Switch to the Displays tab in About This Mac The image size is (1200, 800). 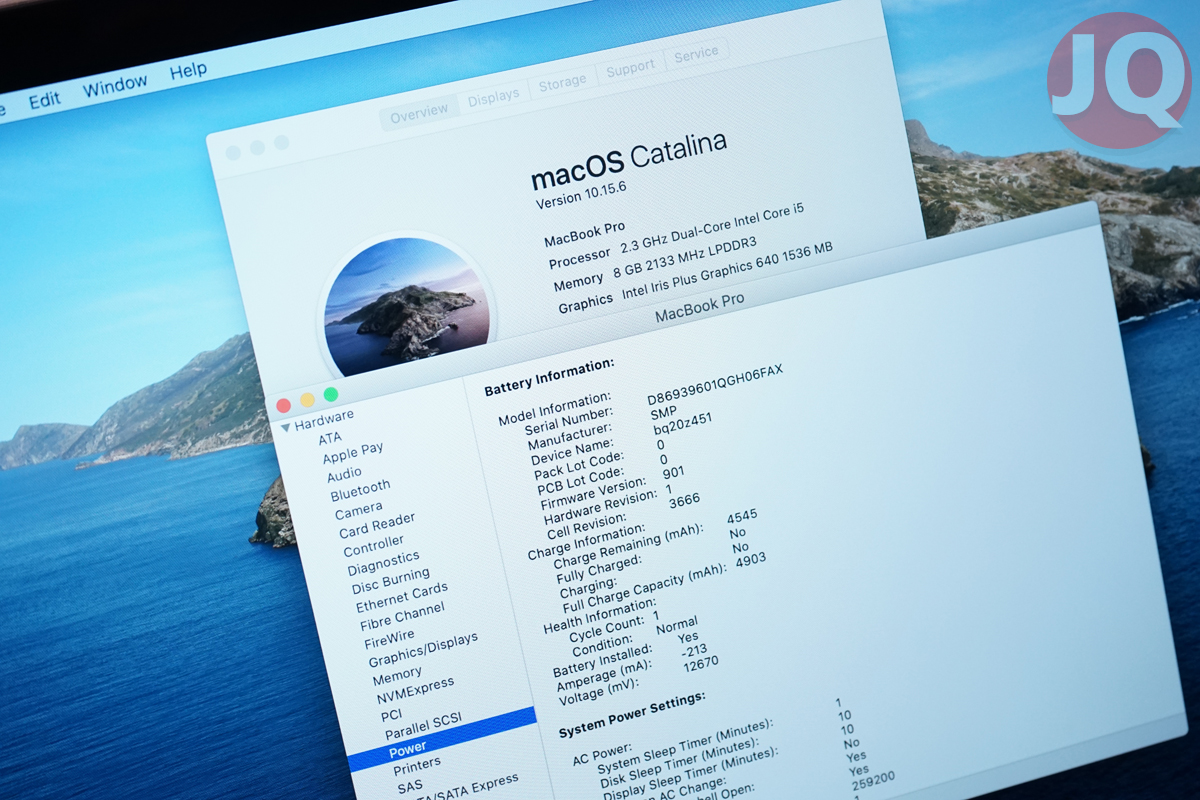tap(493, 96)
